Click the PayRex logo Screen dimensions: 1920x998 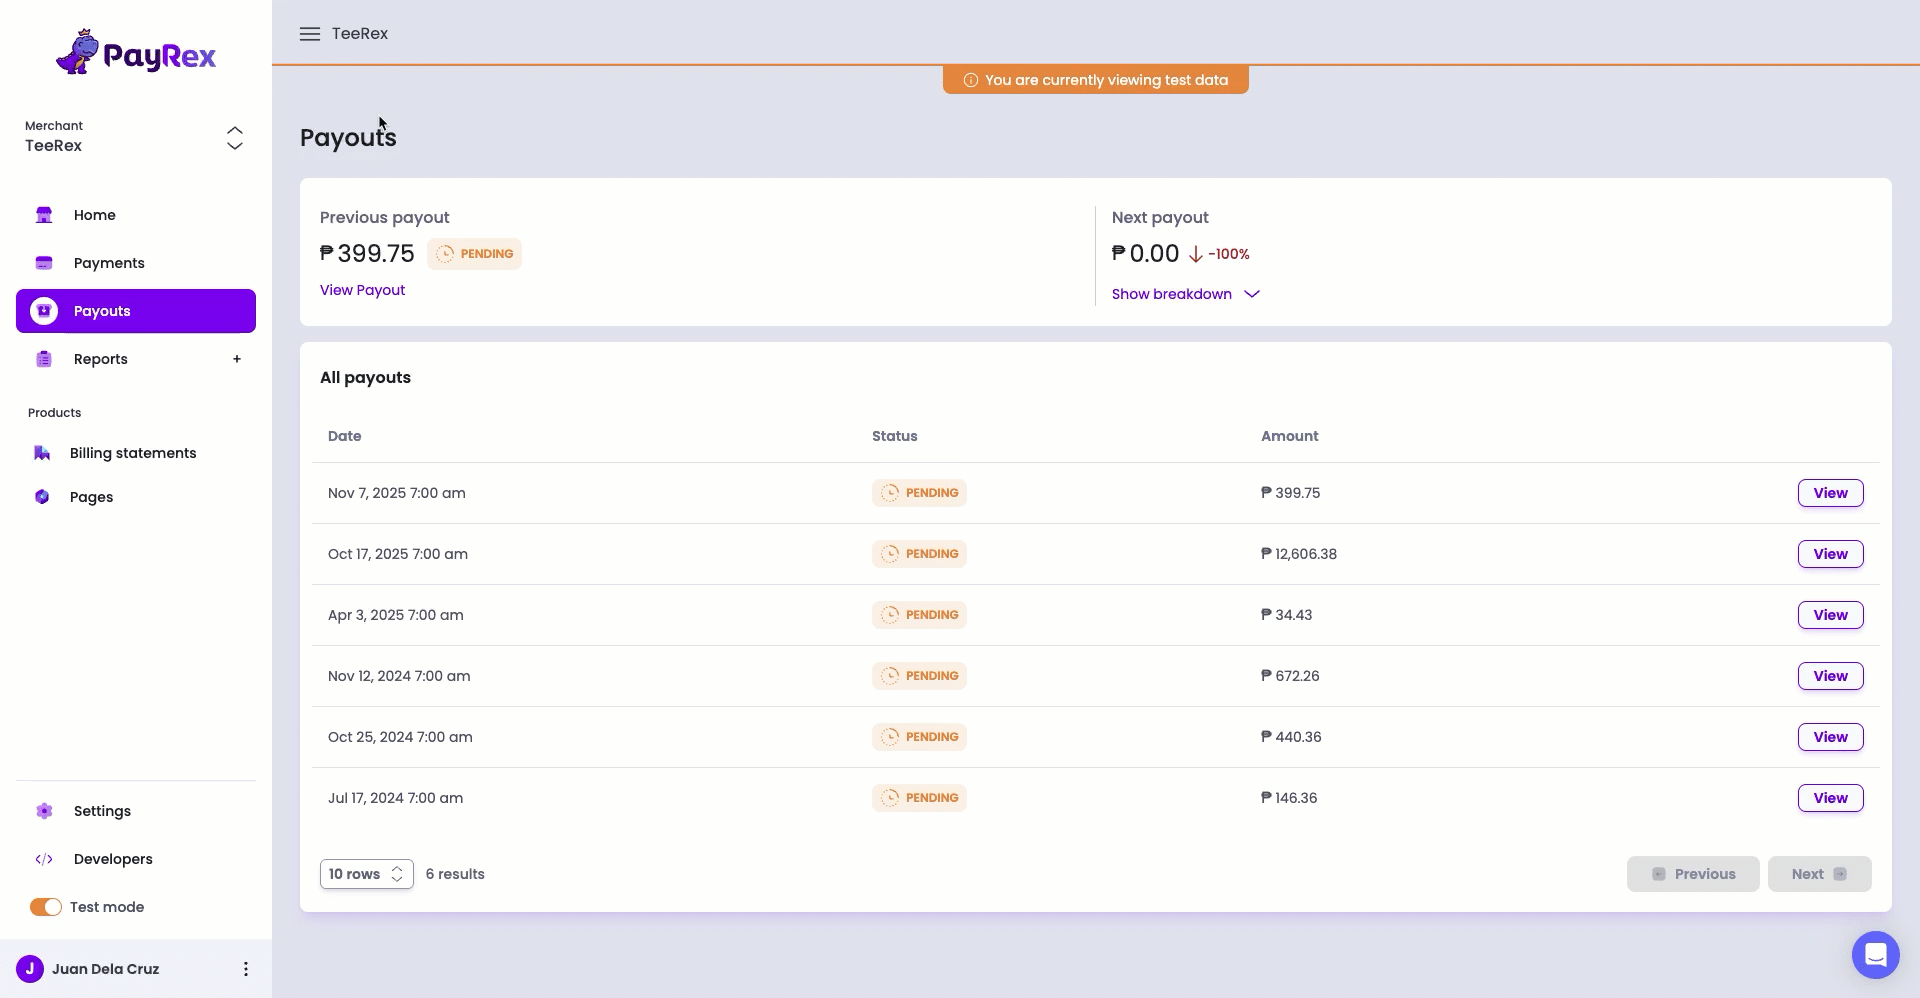point(136,50)
